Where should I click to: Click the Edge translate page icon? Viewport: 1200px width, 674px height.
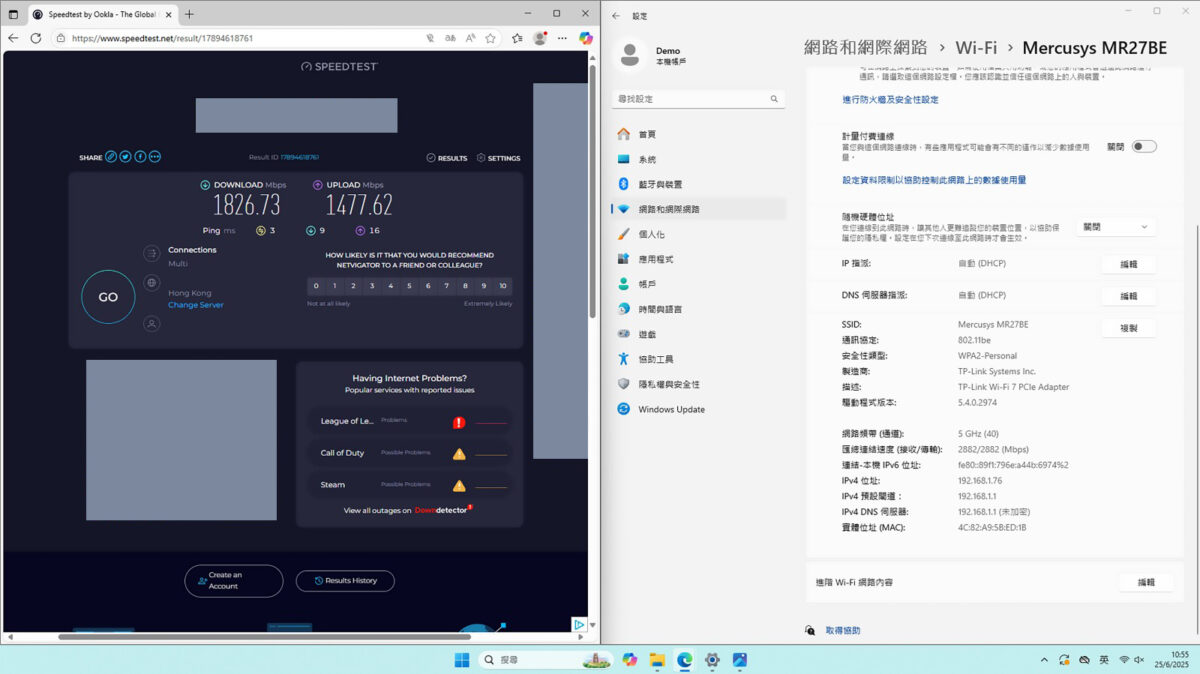pyautogui.click(x=450, y=38)
